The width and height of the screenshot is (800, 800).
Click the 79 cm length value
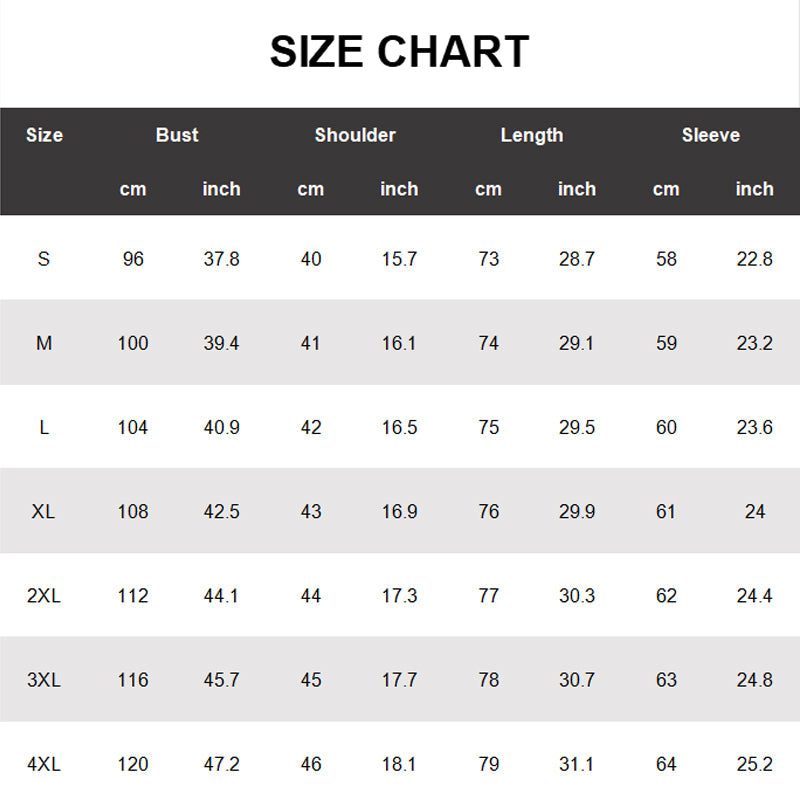point(488,764)
